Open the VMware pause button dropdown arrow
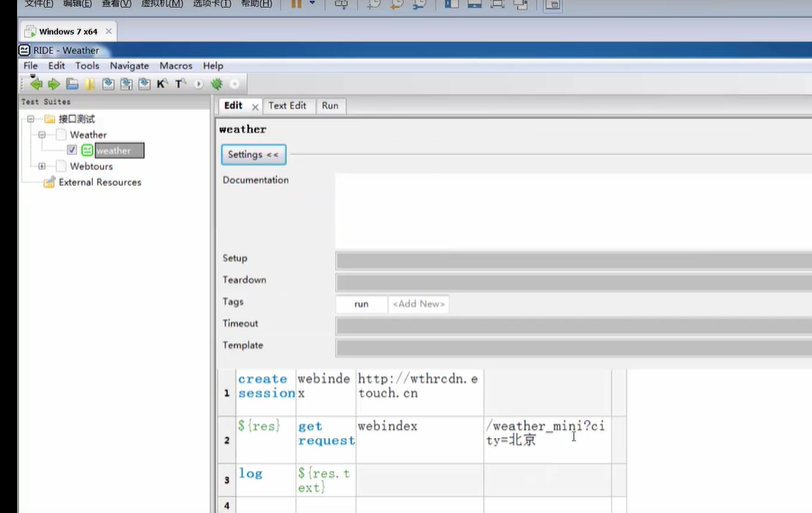The image size is (812, 513). point(312,4)
